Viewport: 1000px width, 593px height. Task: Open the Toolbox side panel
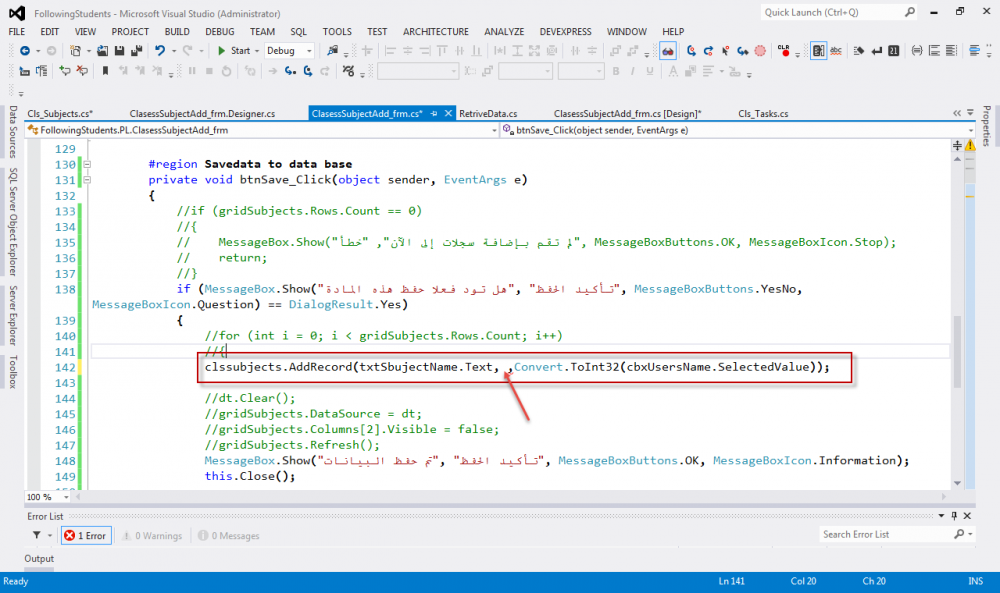pyautogui.click(x=12, y=372)
